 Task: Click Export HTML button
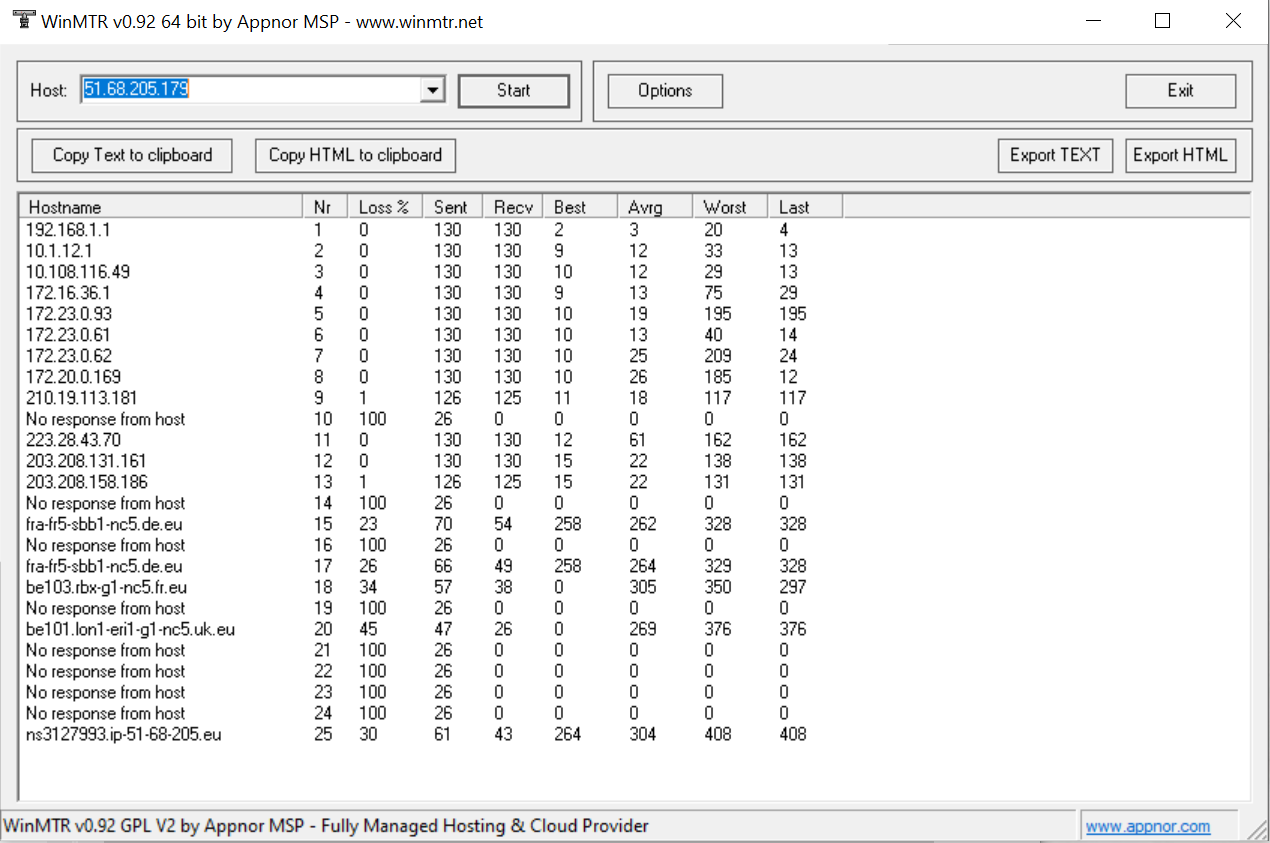[1179, 155]
